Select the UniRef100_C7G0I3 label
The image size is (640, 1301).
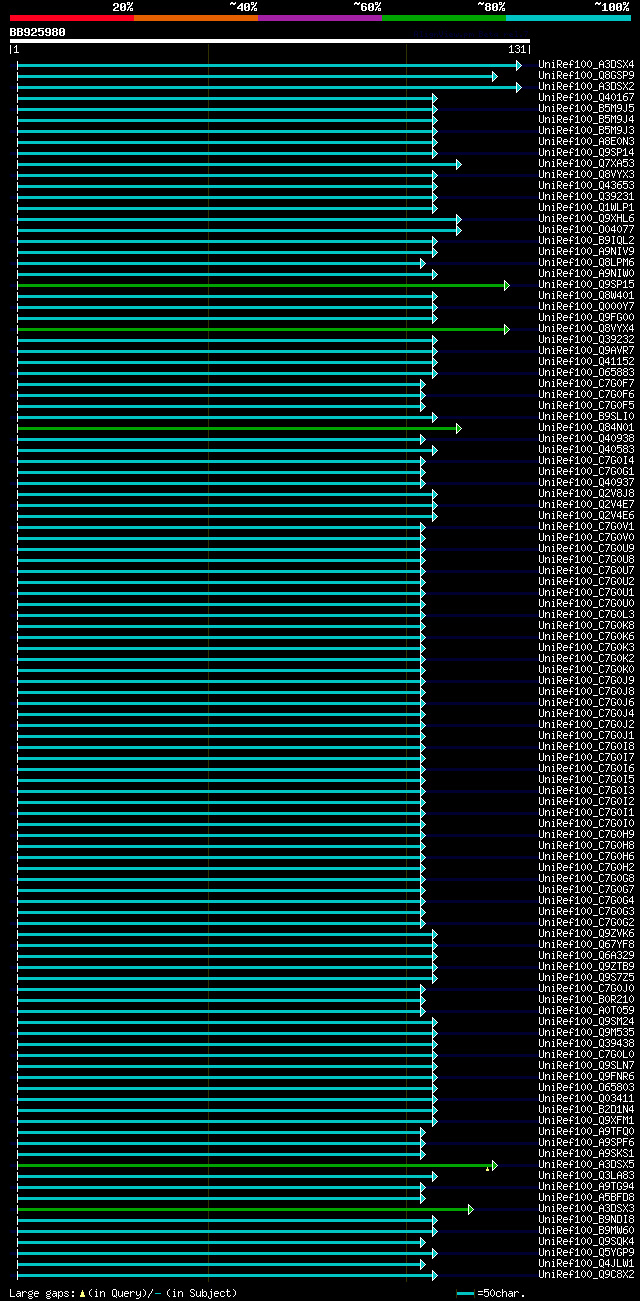click(586, 791)
